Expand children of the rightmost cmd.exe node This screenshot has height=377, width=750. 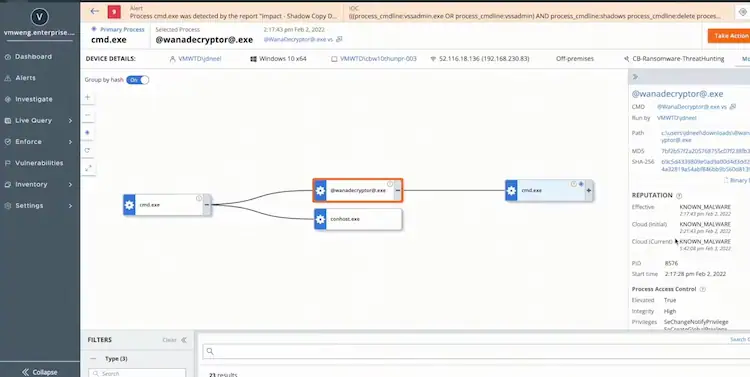click(588, 190)
